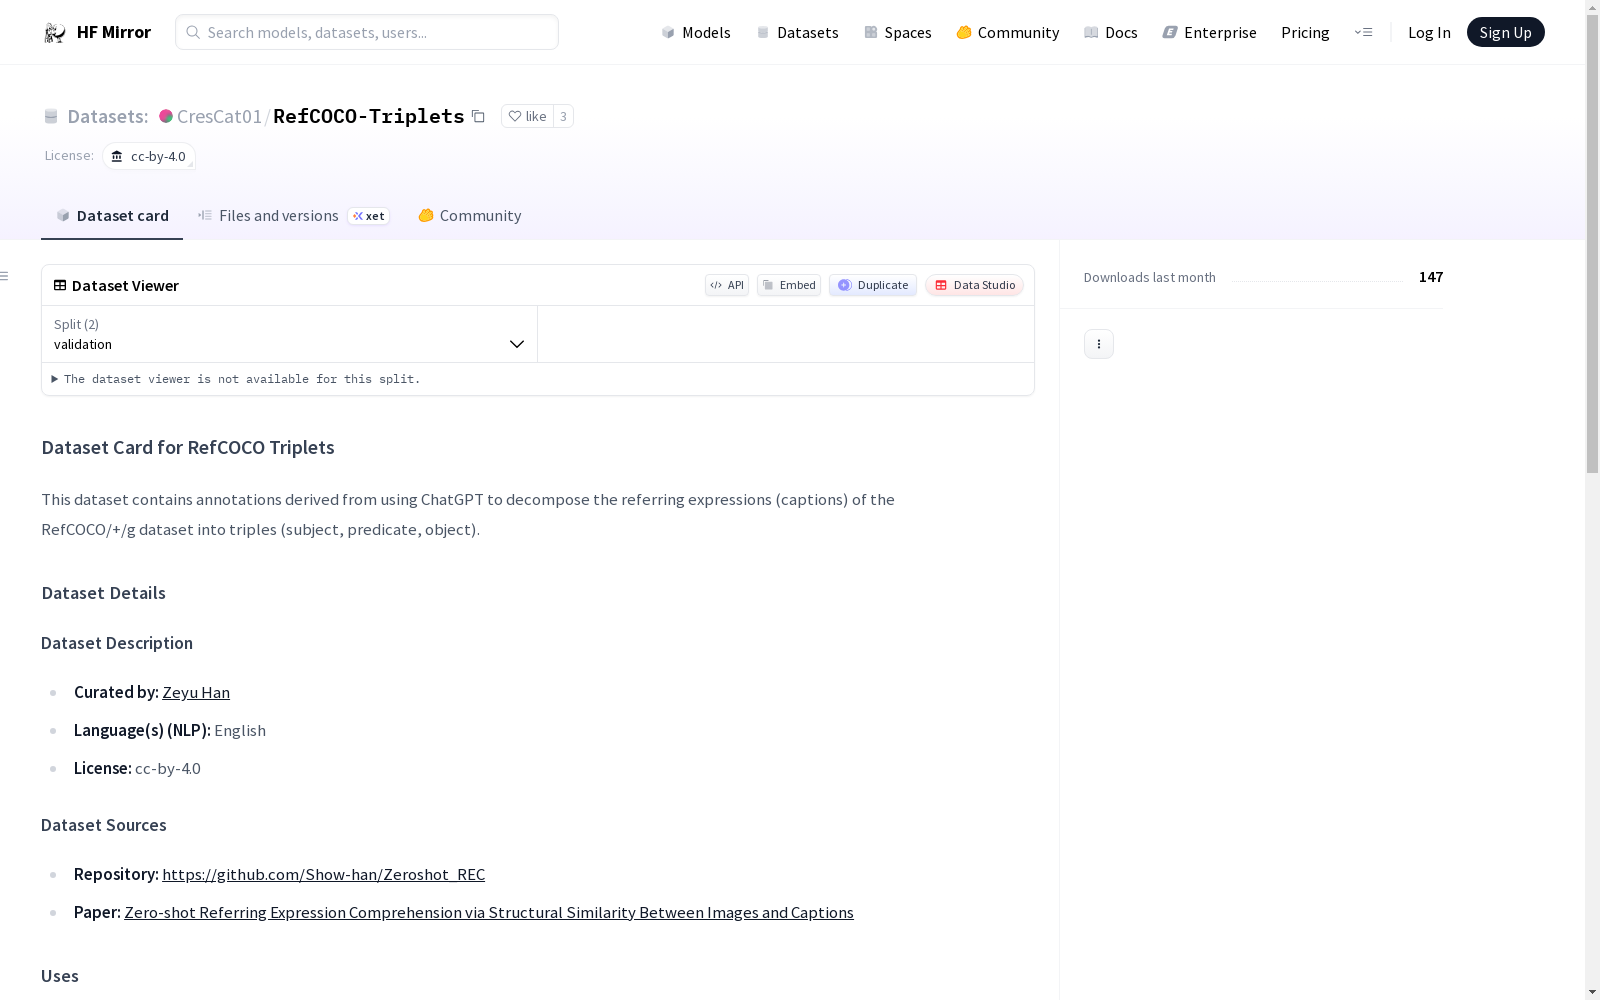
Task: Open the Enterprise page
Action: pyautogui.click(x=1210, y=32)
